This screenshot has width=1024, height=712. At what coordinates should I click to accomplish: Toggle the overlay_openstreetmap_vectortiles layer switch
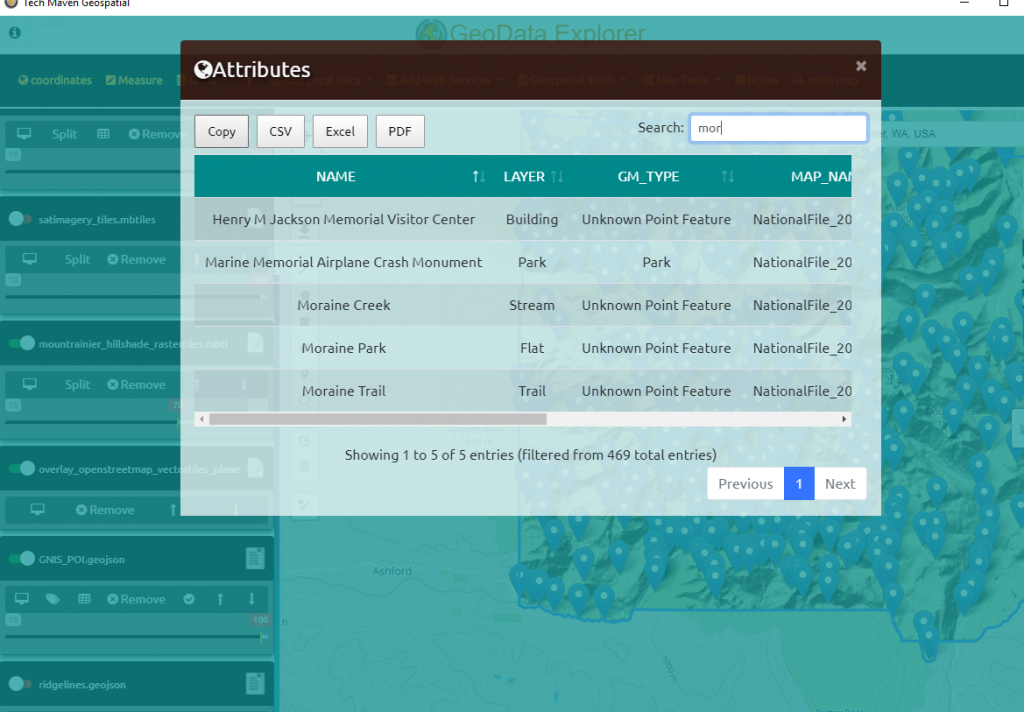(22, 468)
